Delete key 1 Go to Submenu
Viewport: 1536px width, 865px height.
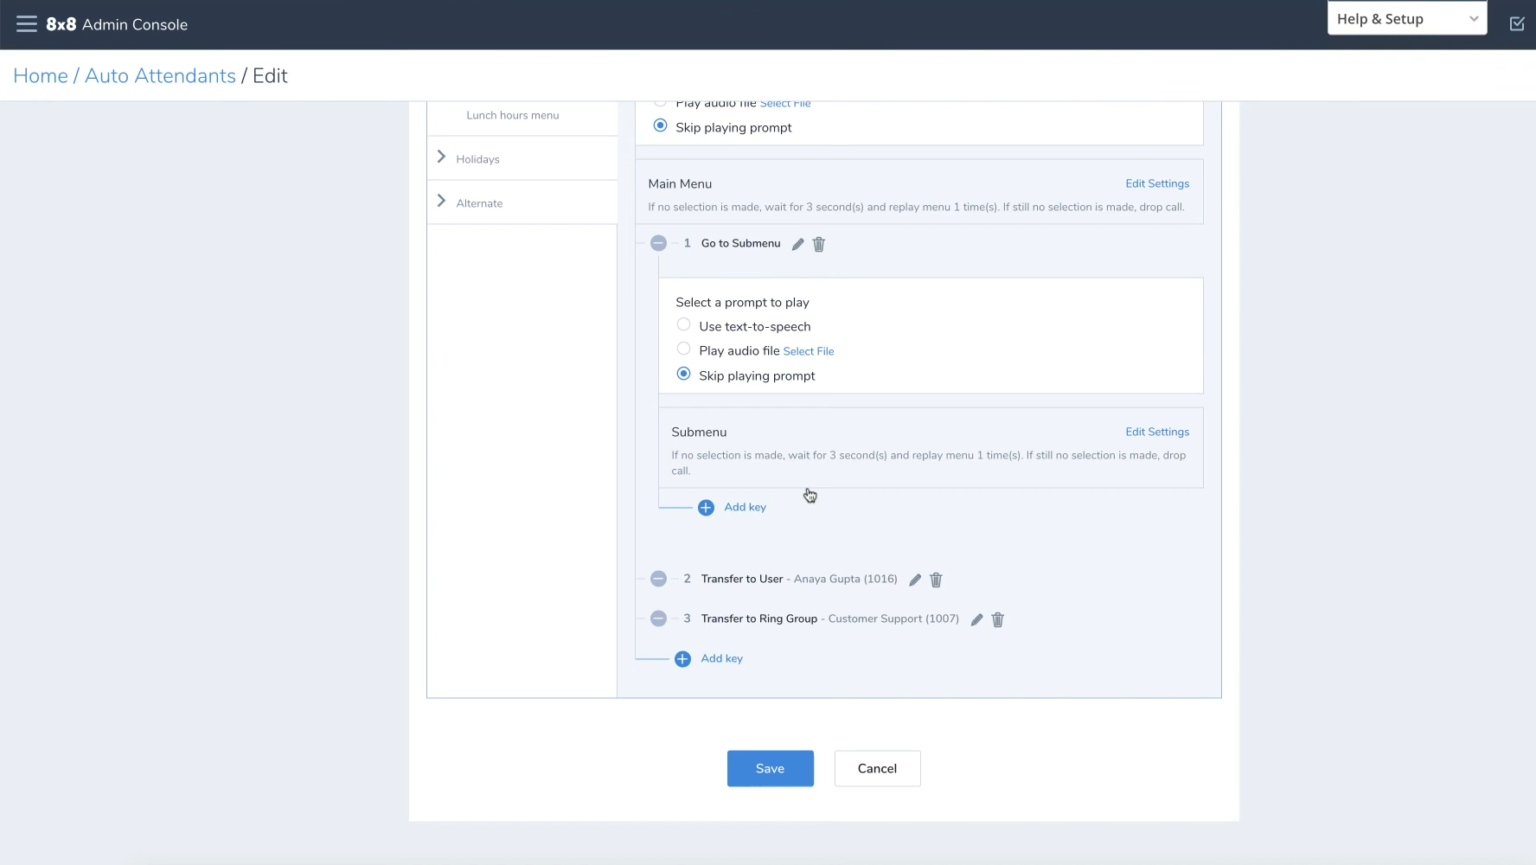pyautogui.click(x=819, y=244)
